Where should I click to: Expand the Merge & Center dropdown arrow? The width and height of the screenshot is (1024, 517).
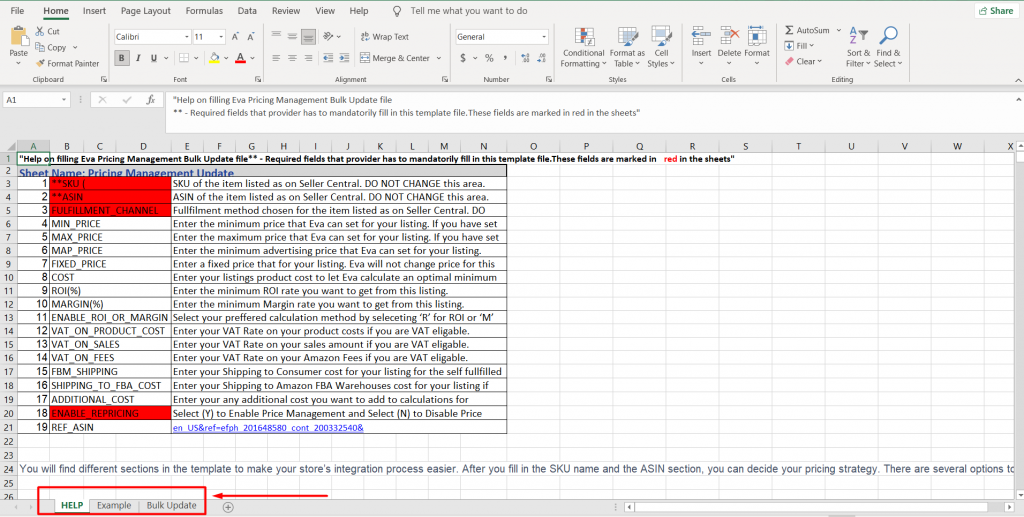point(439,58)
